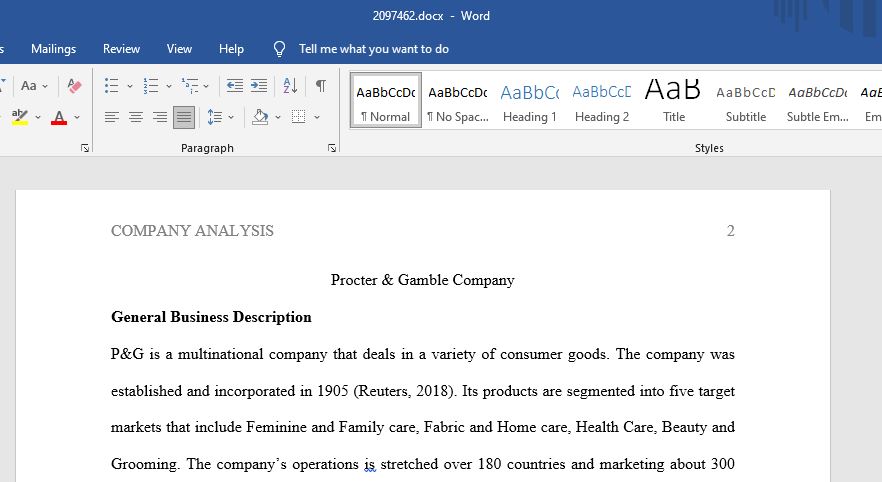Center the paragraph text
Screen dimensions: 882x482
(136, 117)
